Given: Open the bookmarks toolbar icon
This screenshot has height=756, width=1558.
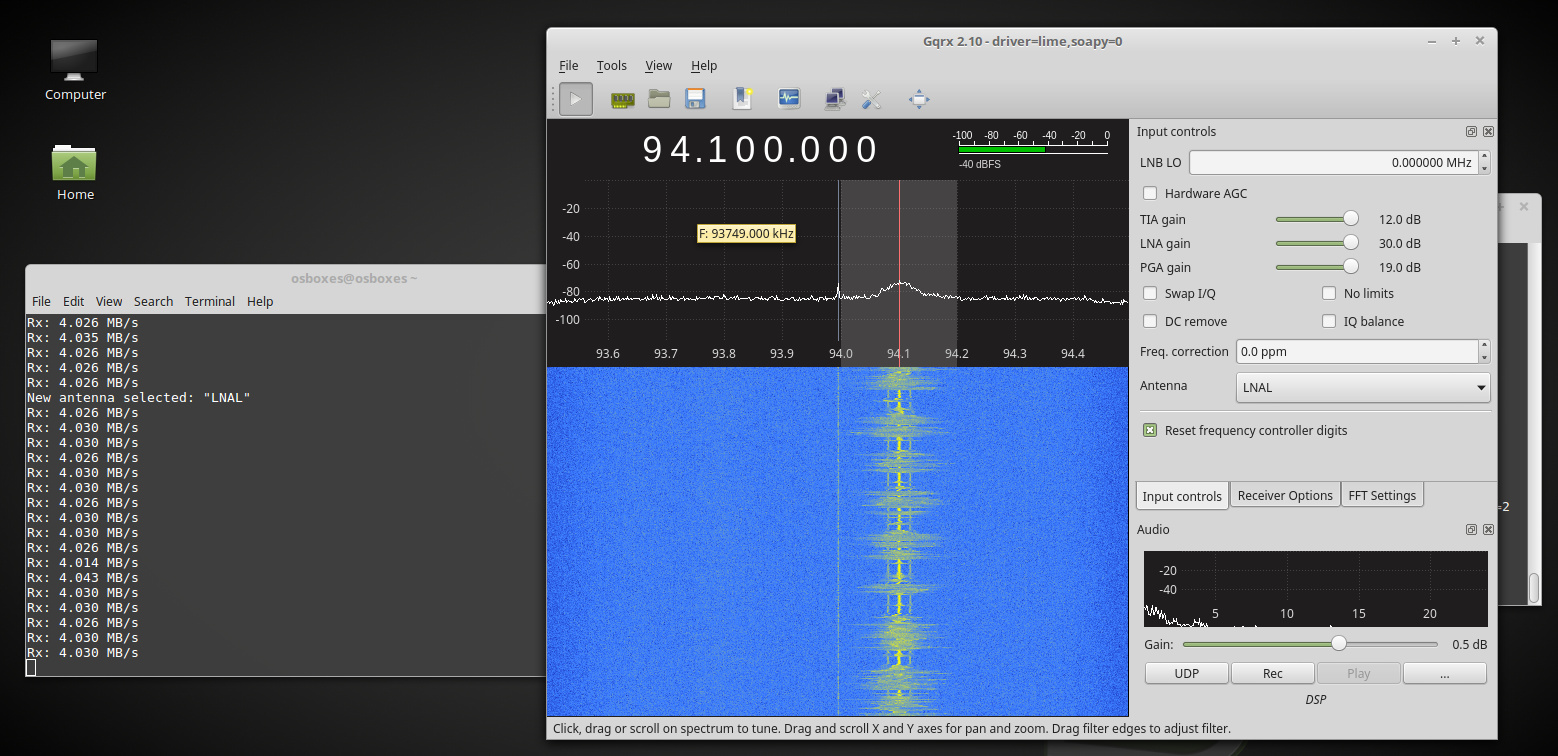Looking at the screenshot, I should [x=742, y=99].
